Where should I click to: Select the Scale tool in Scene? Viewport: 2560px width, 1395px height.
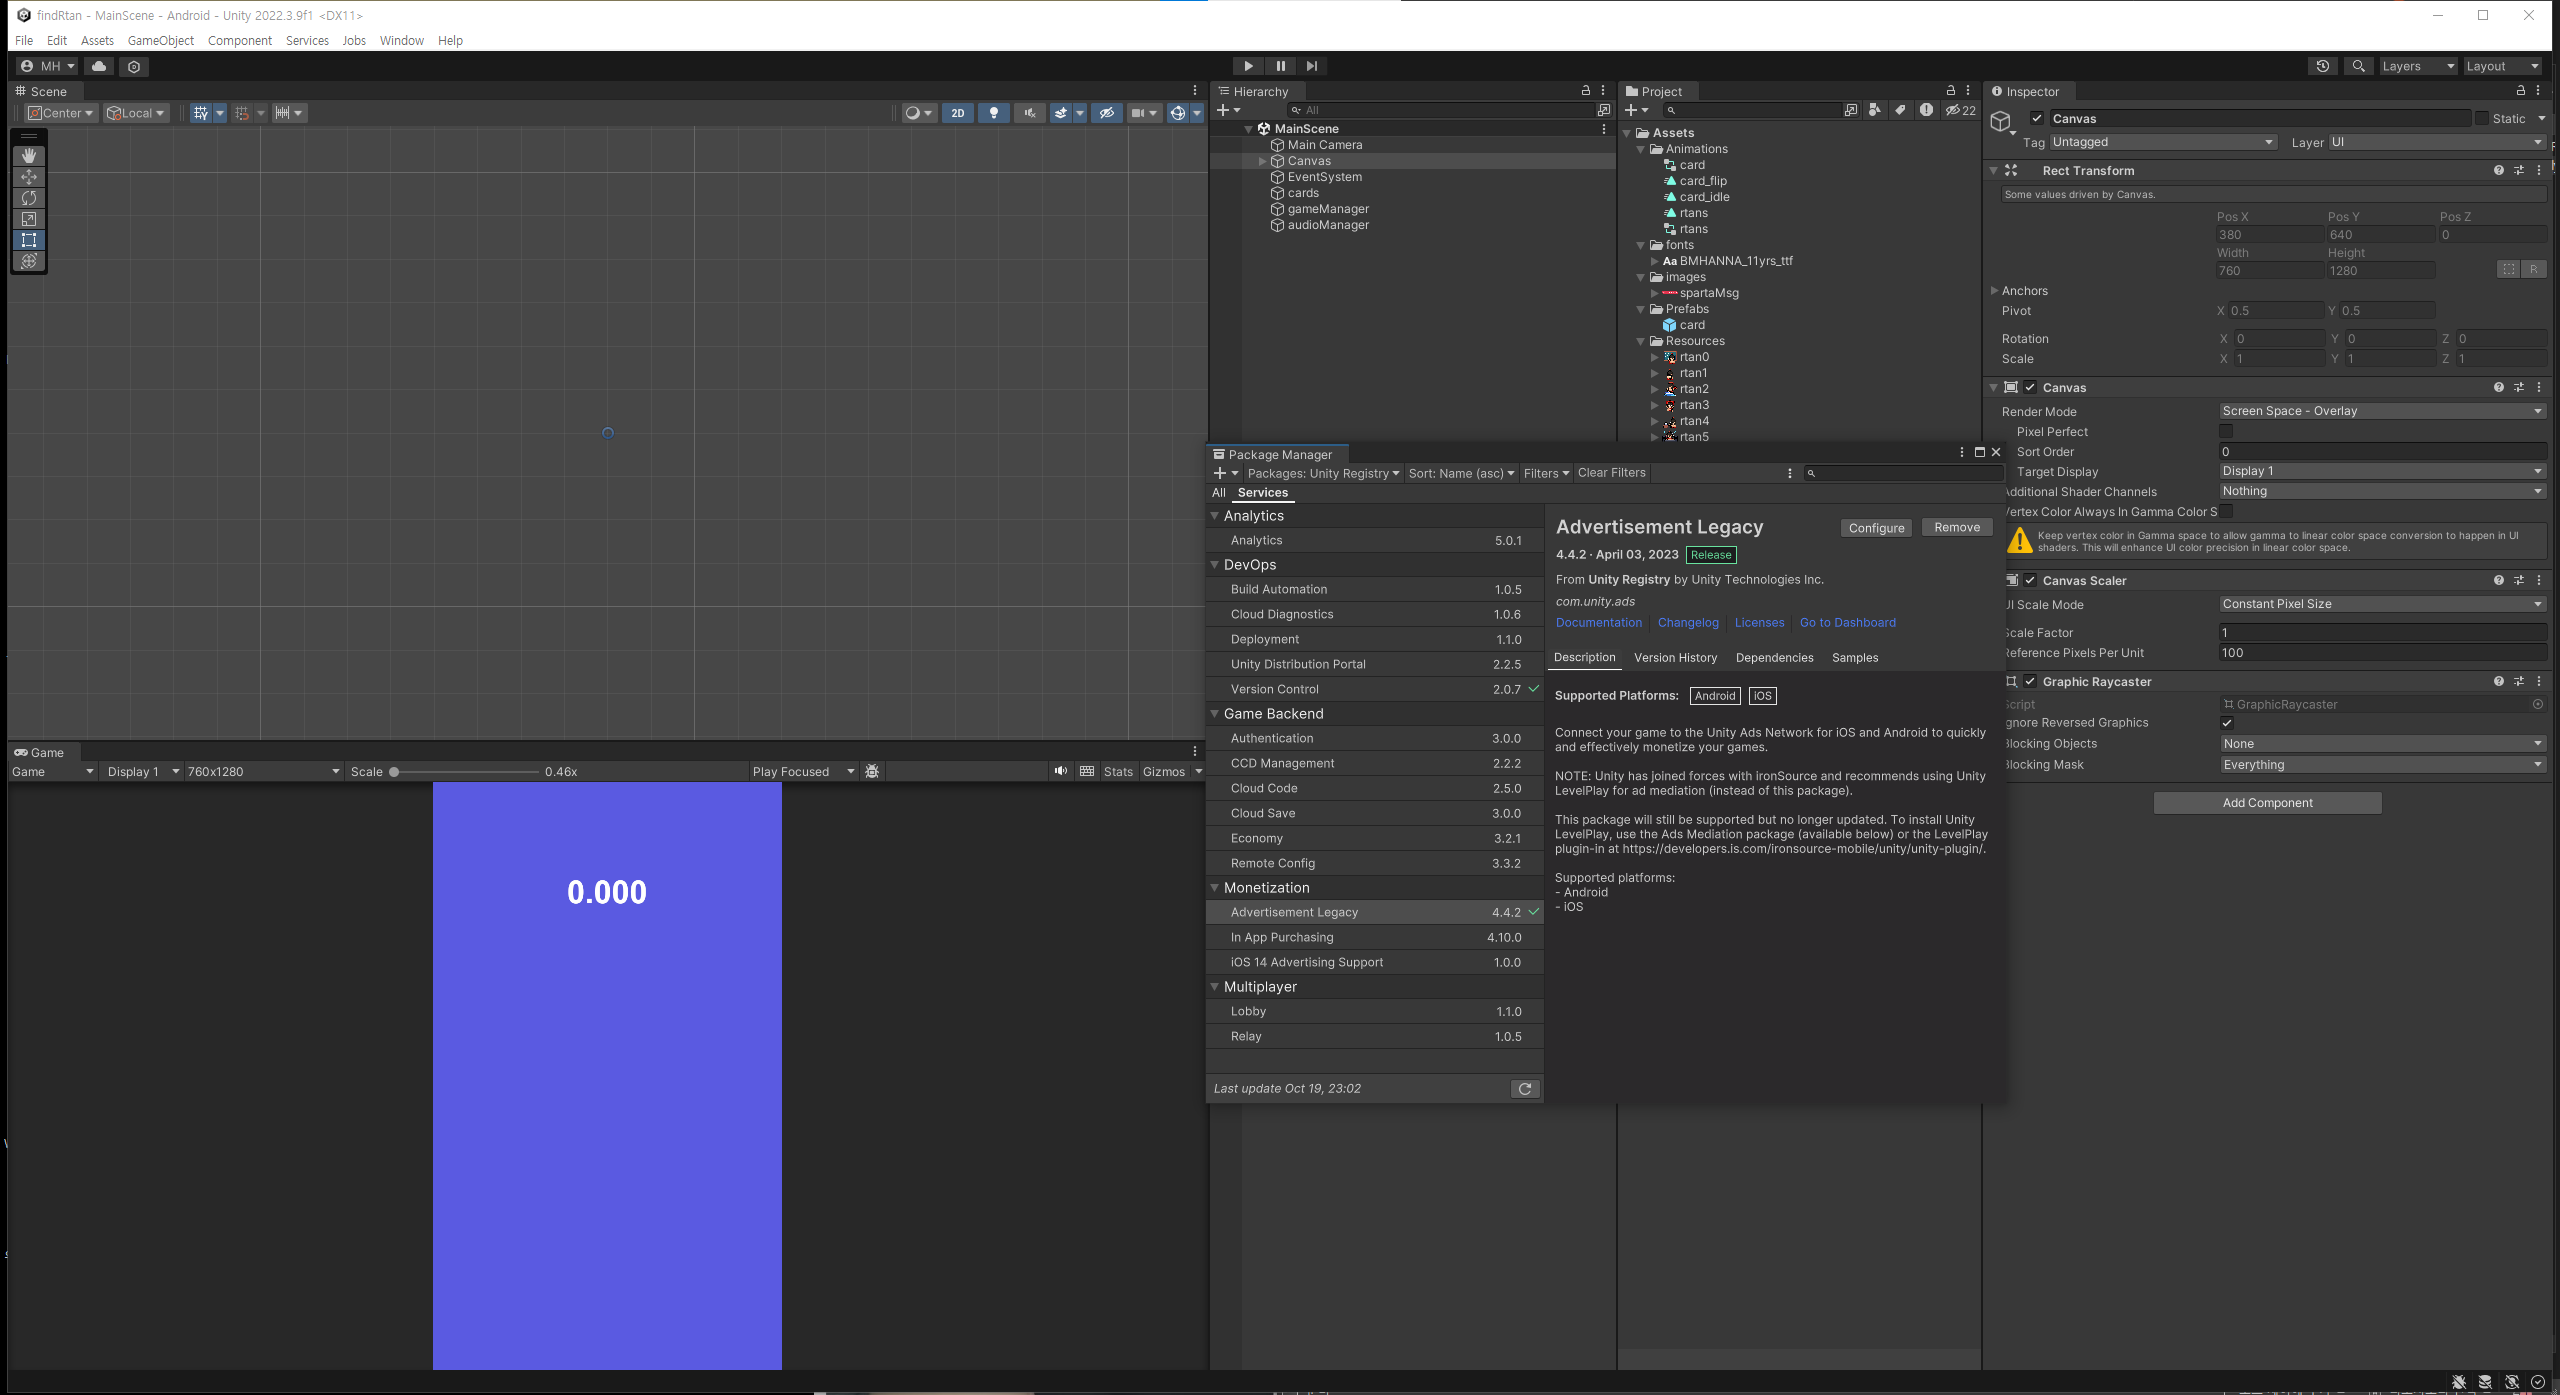[x=29, y=219]
